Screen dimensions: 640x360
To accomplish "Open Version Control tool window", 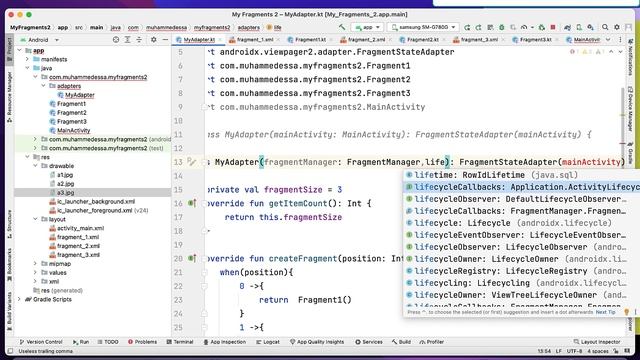I will [x=40, y=342].
